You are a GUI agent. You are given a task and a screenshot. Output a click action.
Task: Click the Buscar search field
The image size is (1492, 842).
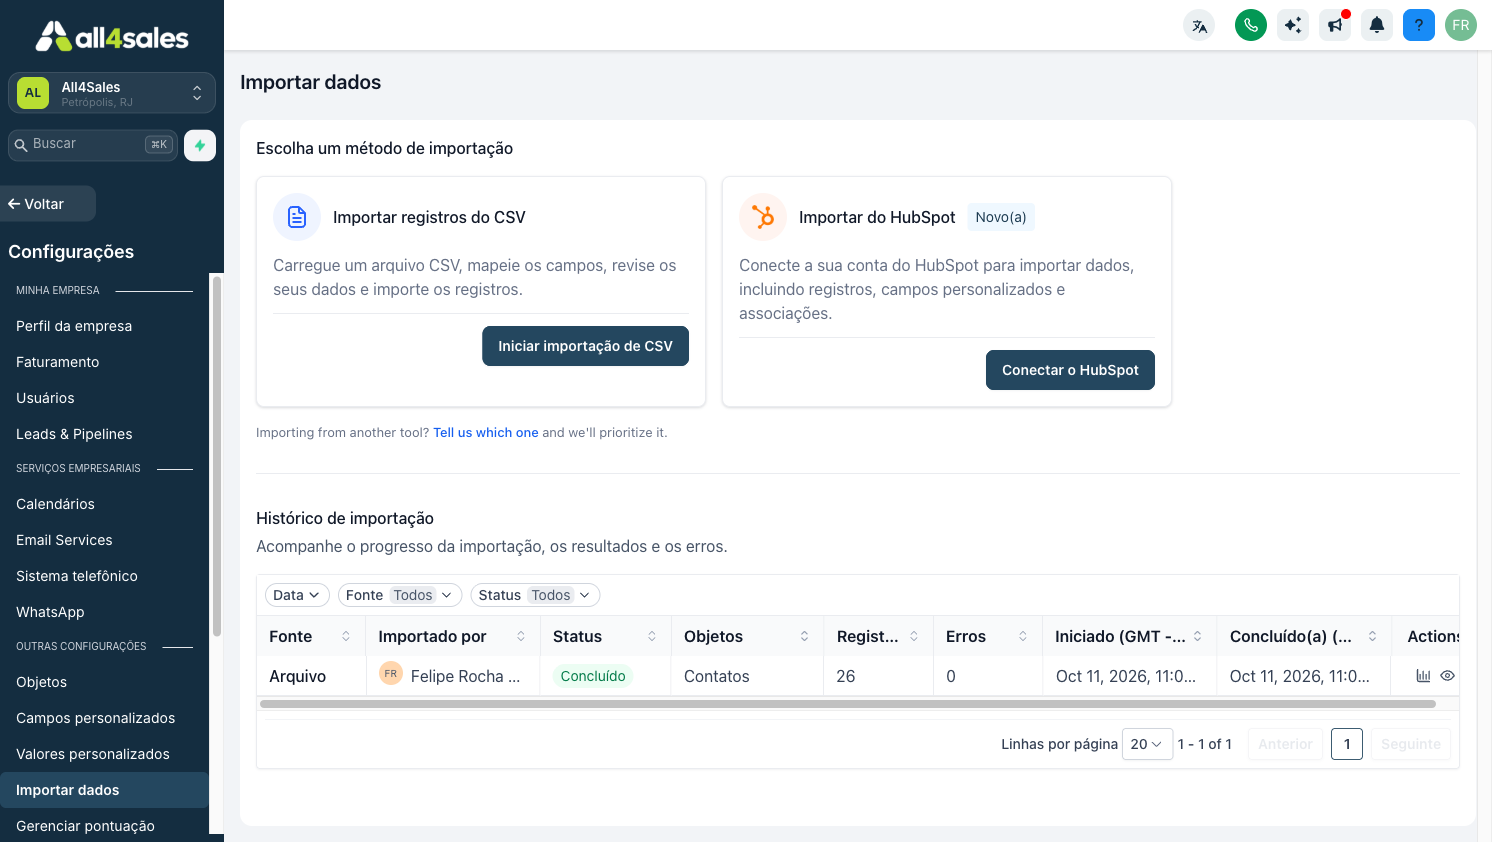click(x=93, y=145)
